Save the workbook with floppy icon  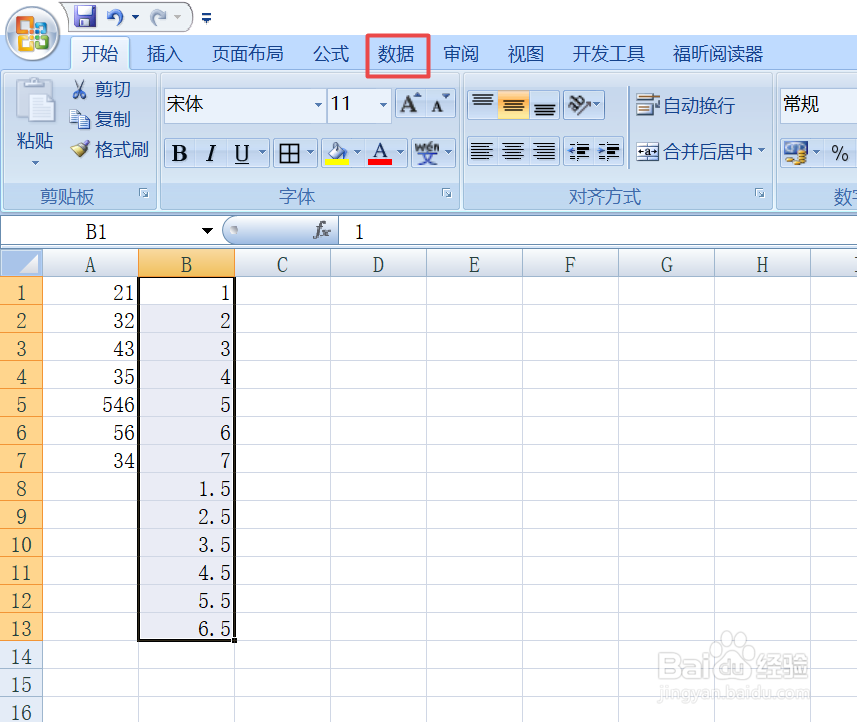[x=85, y=17]
